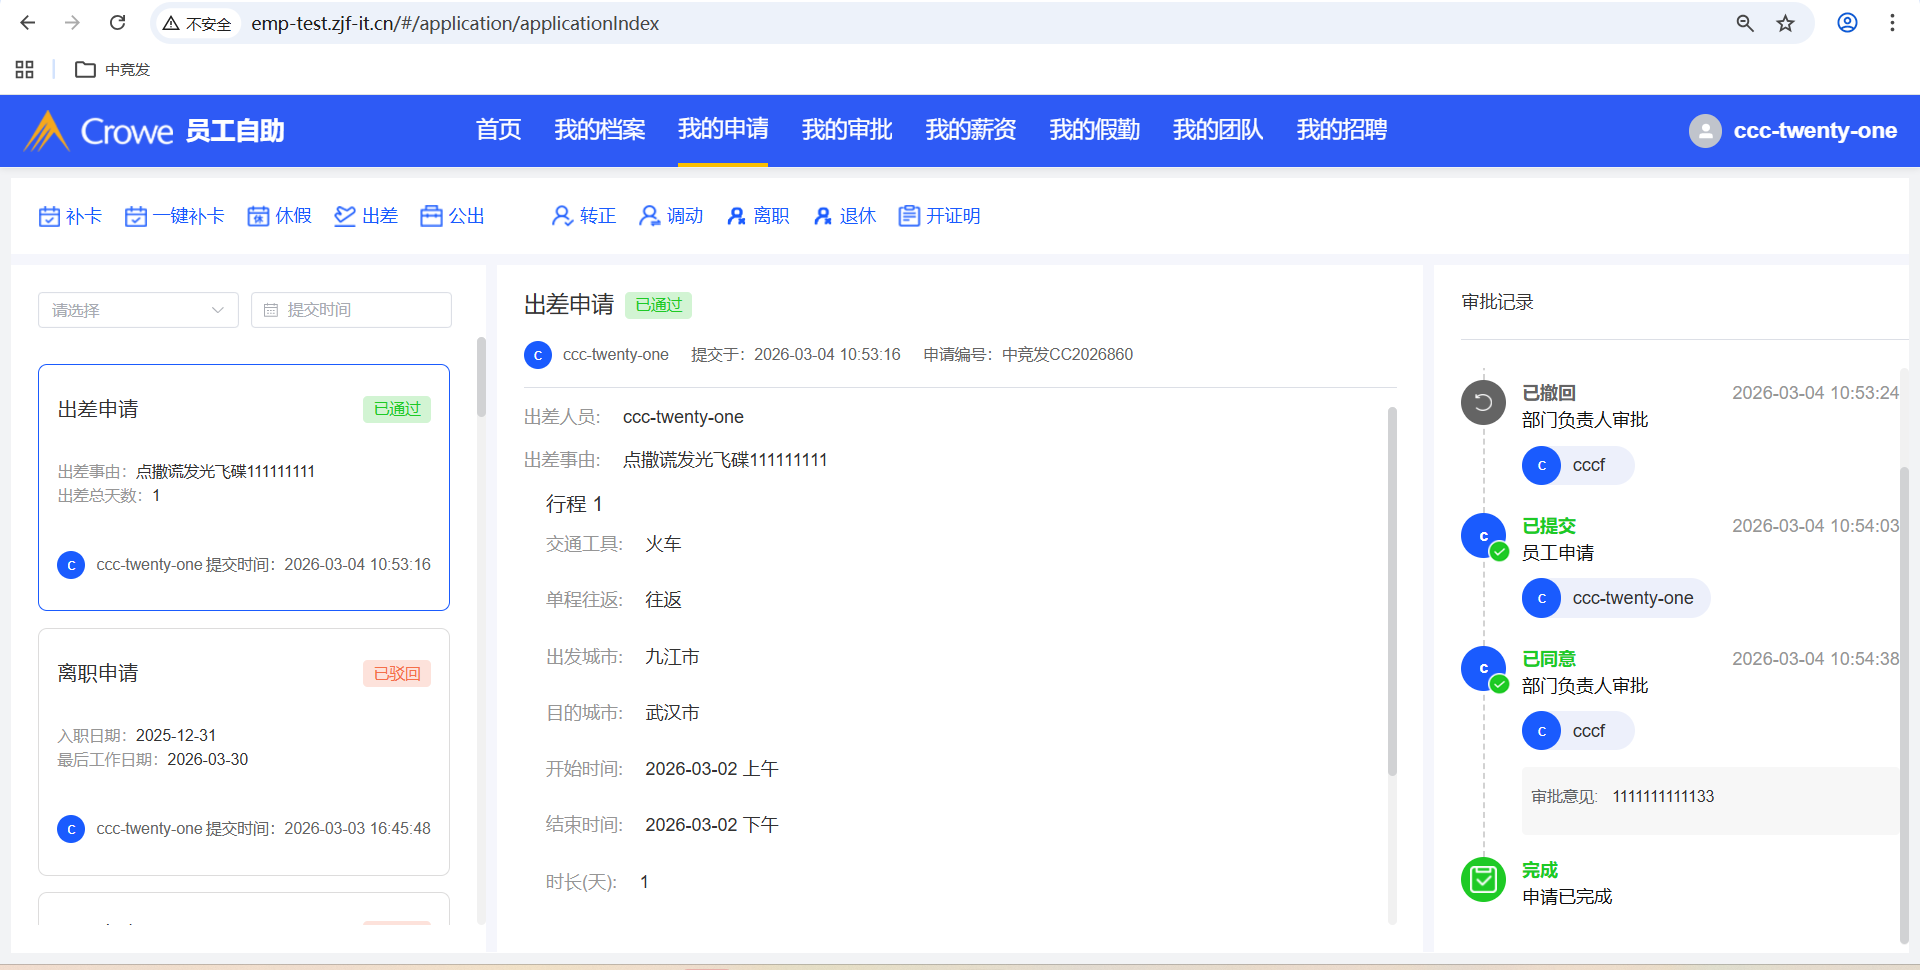Open the 公出 briefcase icon
Image resolution: width=1920 pixels, height=970 pixels.
point(431,216)
